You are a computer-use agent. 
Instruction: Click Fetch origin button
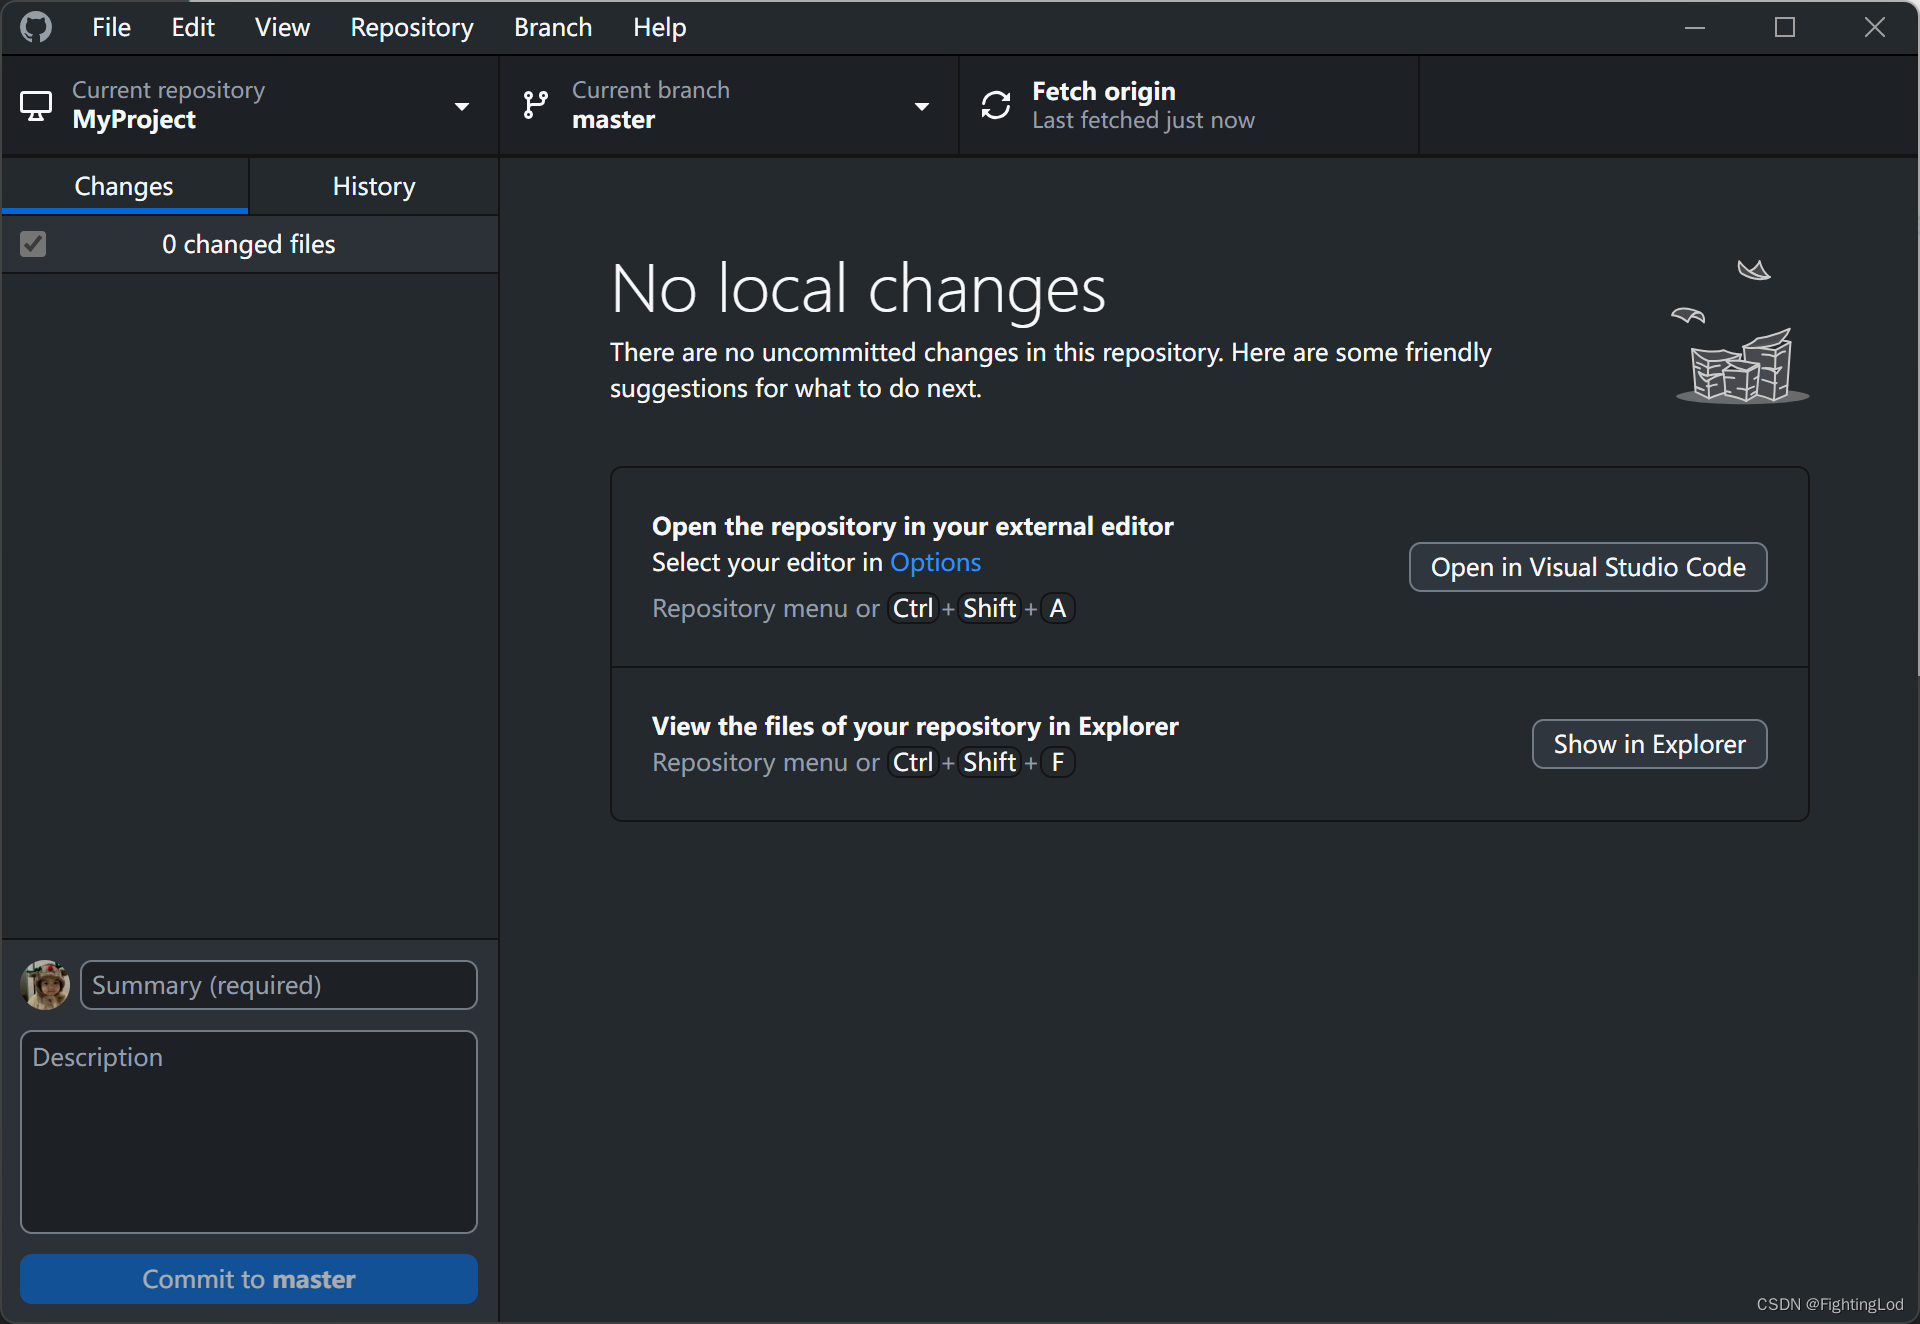(1189, 105)
